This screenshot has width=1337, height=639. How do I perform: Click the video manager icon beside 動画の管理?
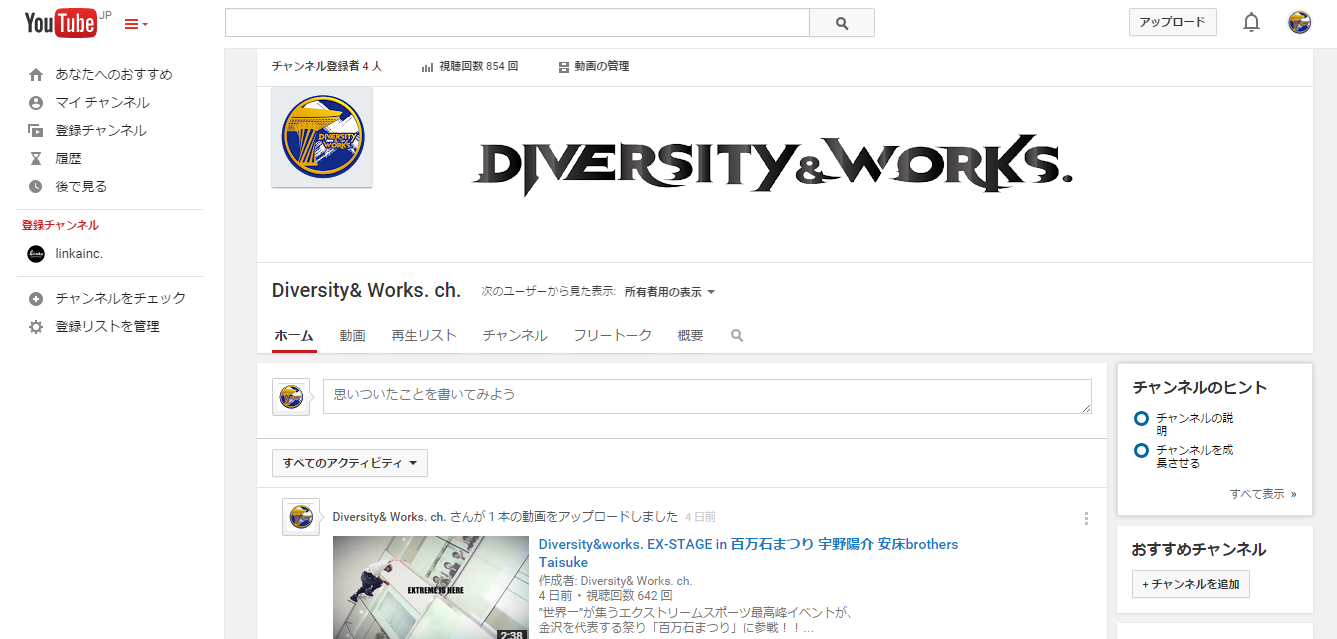click(564, 67)
